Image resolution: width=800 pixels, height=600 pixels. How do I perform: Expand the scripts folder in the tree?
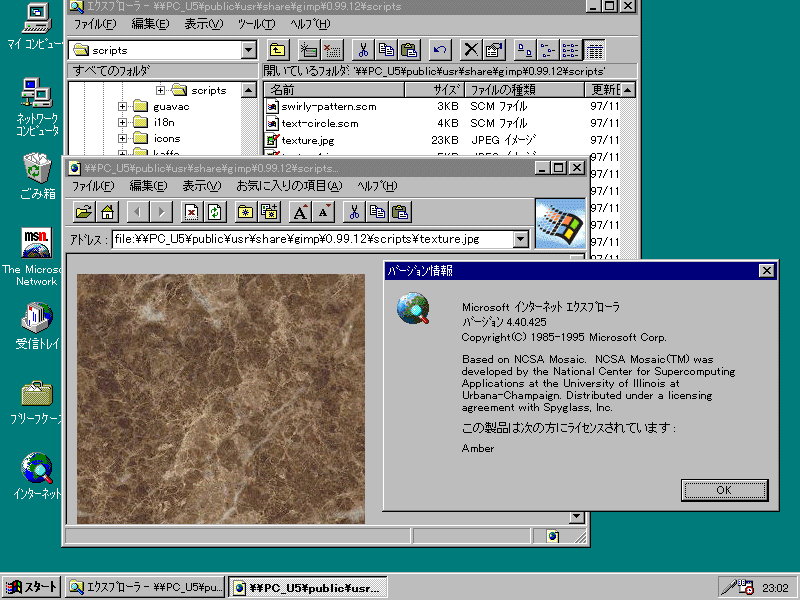click(160, 90)
